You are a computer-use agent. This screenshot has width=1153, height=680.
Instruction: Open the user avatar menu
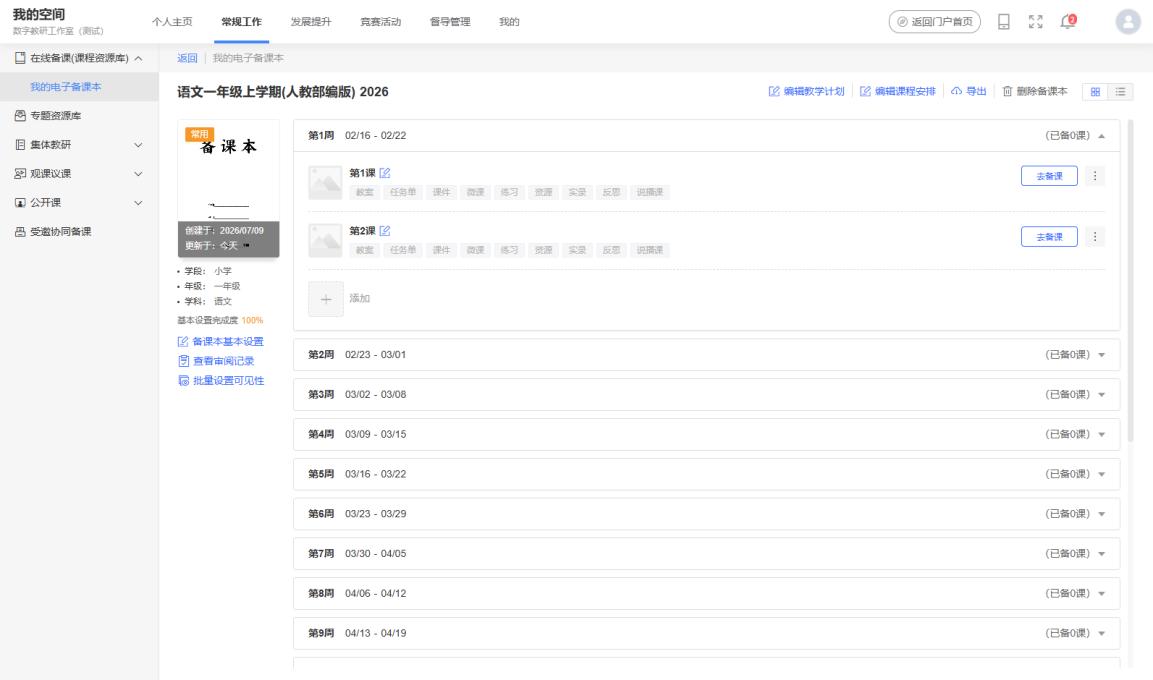(x=1128, y=21)
